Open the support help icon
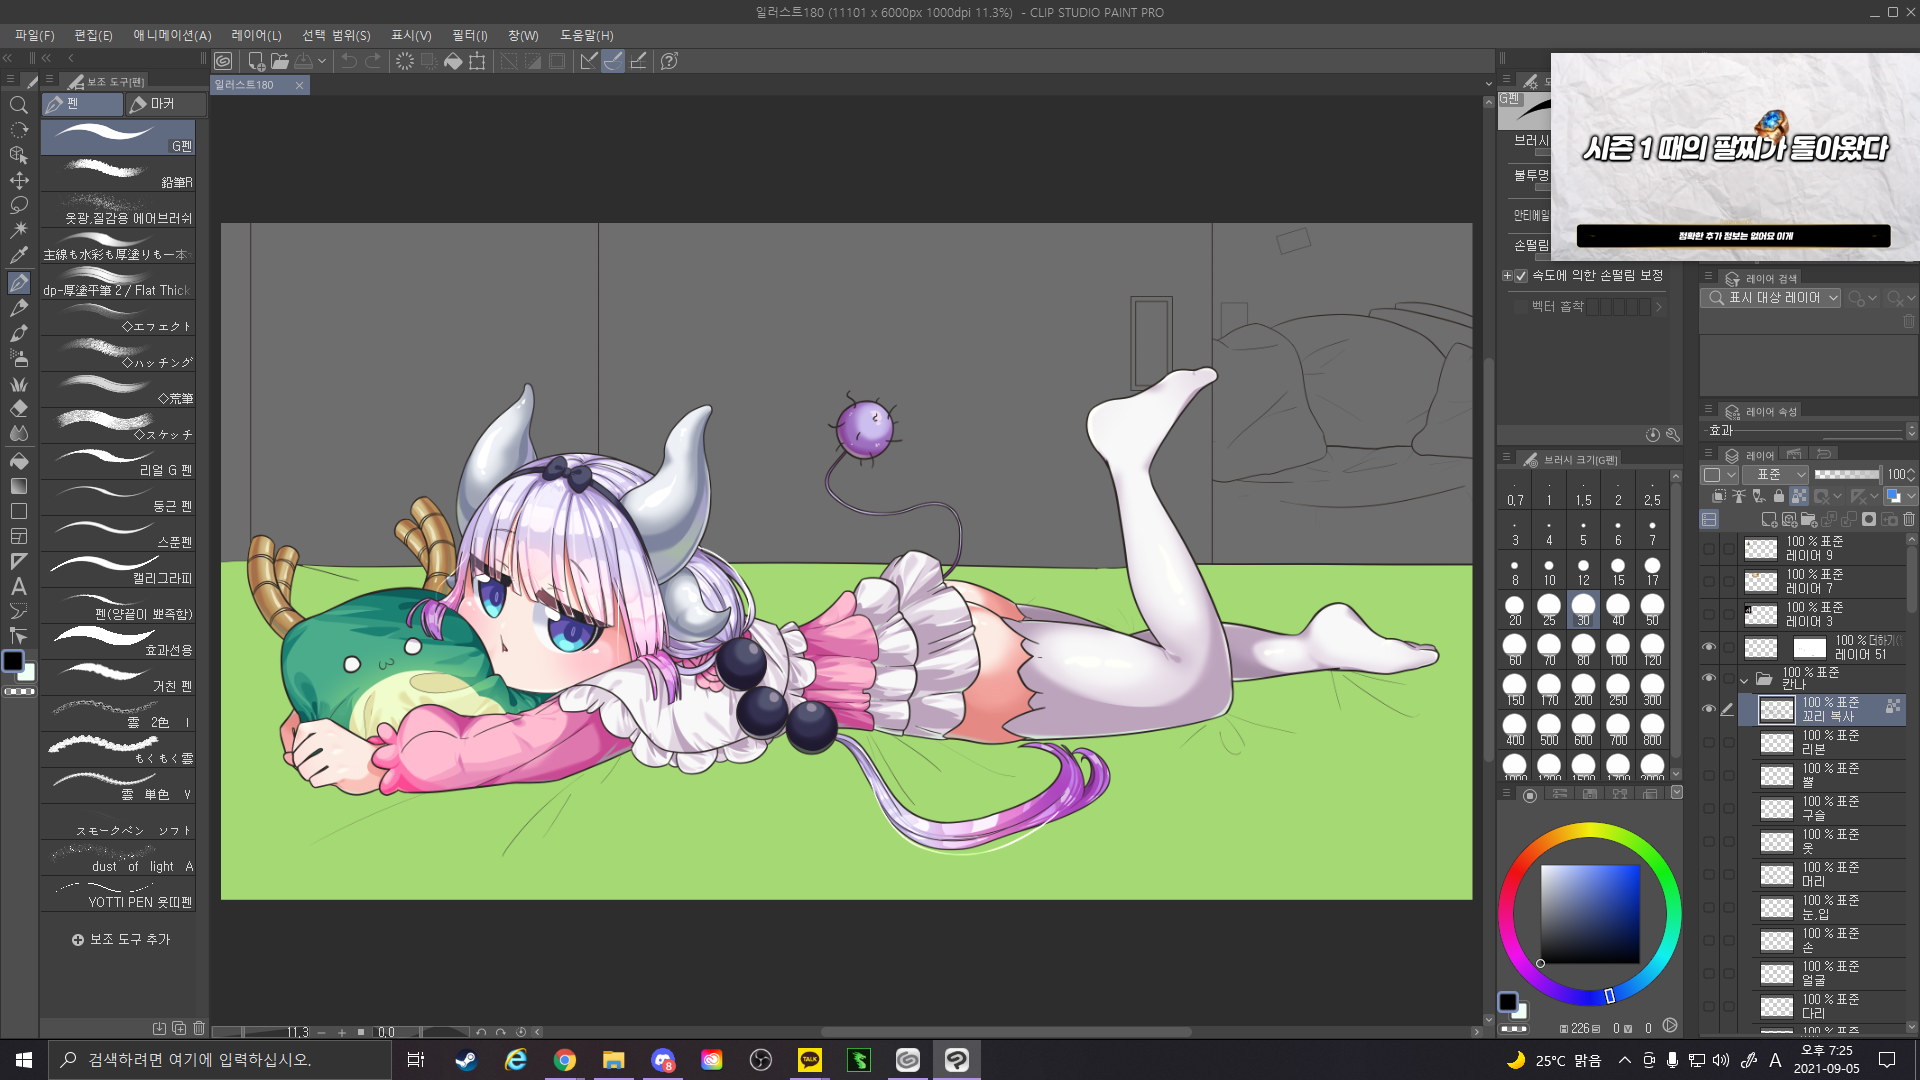The height and width of the screenshot is (1080, 1920). [x=669, y=61]
